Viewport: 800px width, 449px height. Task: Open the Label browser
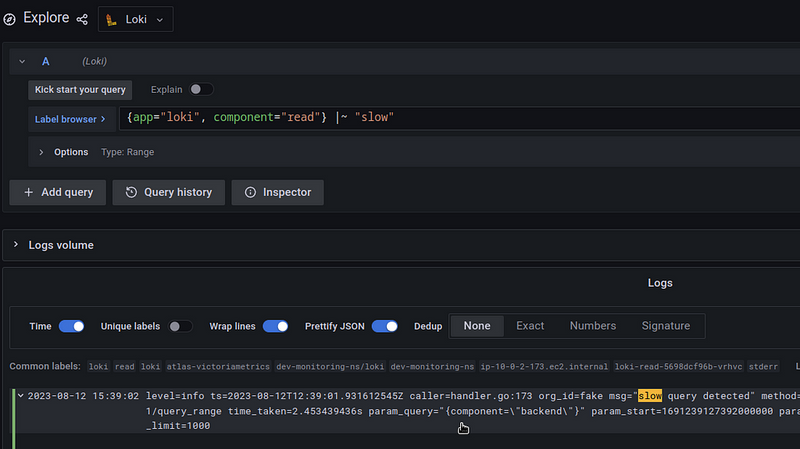(70, 119)
